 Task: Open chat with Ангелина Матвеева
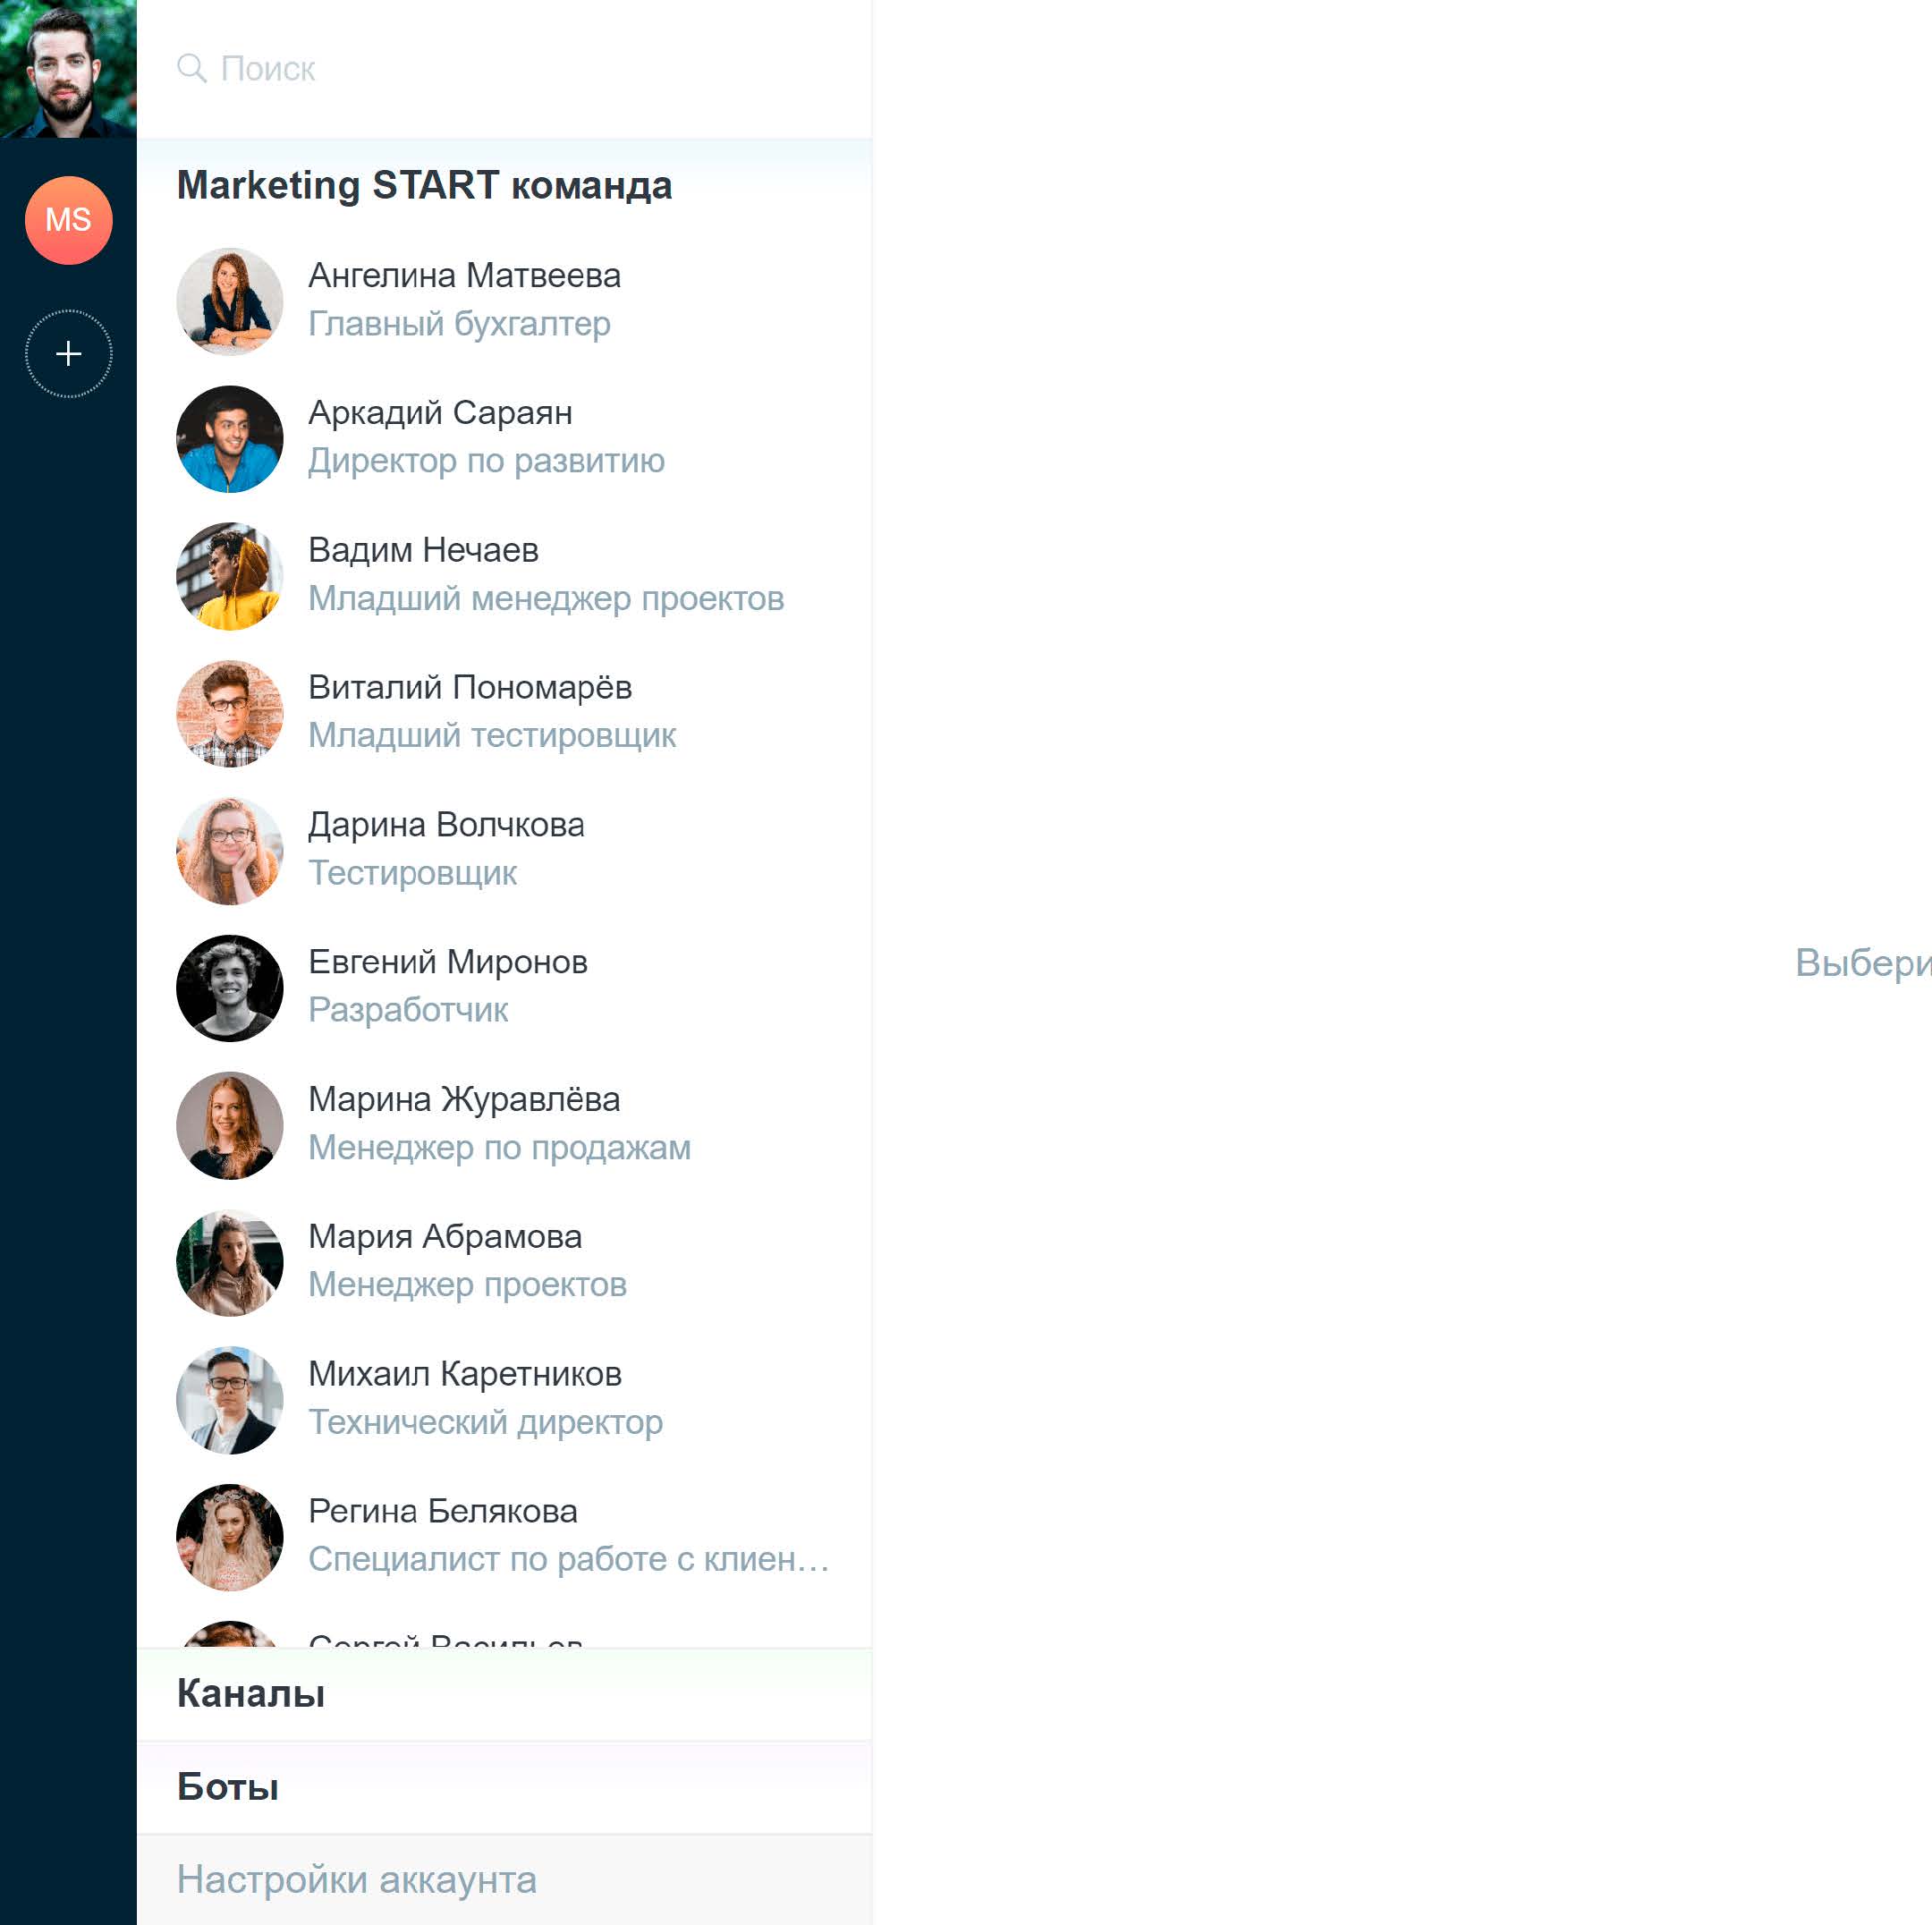pyautogui.click(x=504, y=300)
